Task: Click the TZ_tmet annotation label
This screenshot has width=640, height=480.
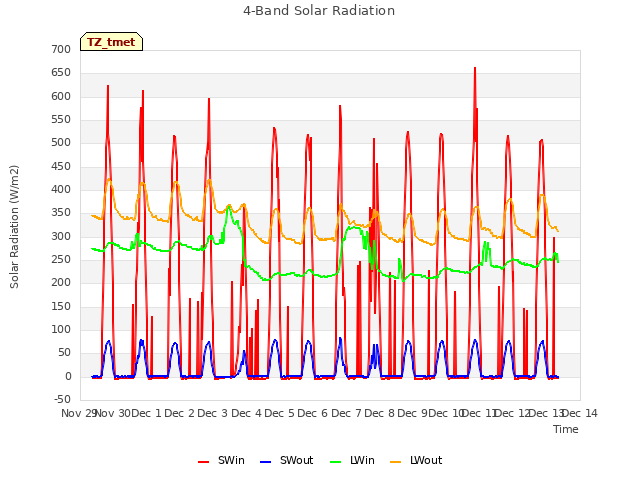Action: click(x=111, y=42)
